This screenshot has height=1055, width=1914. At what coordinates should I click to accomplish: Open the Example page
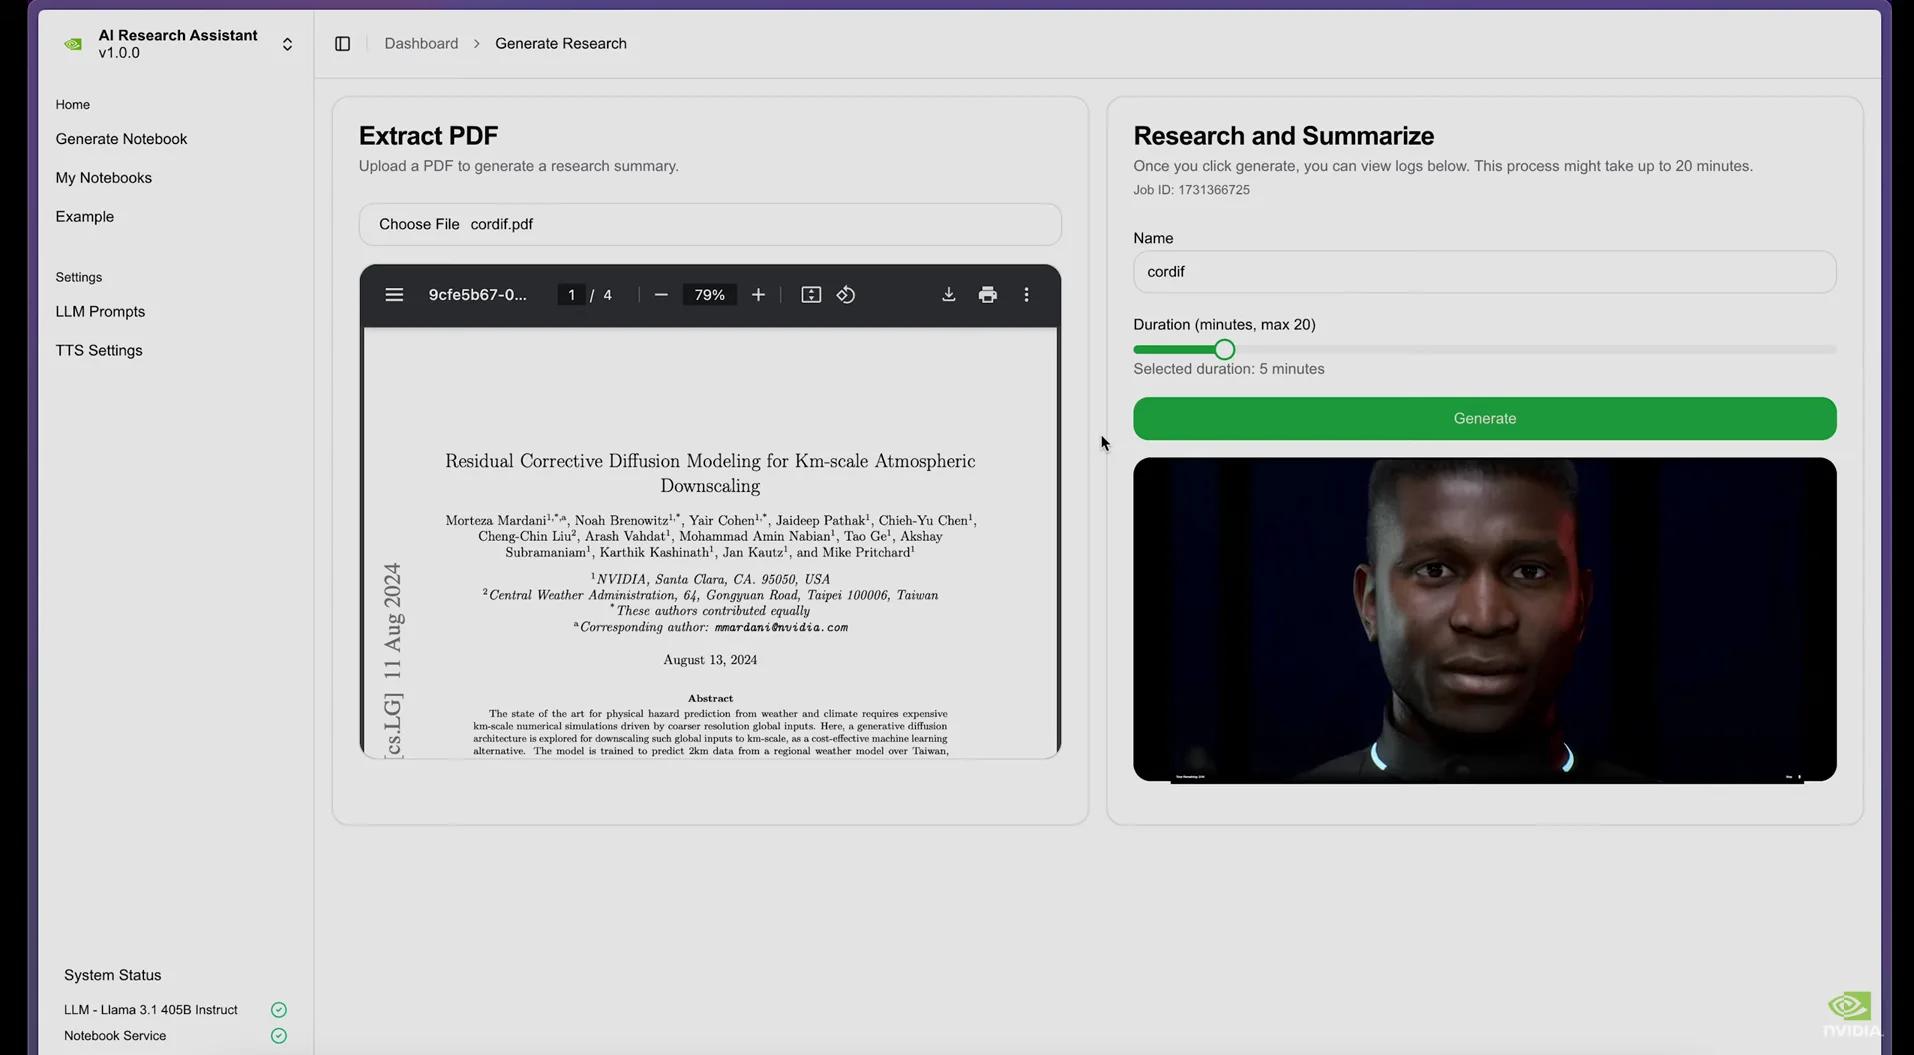(x=85, y=217)
